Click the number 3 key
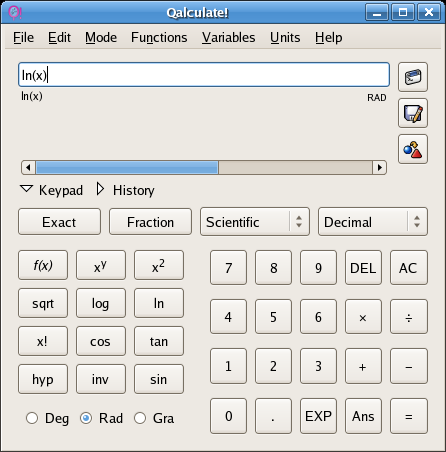This screenshot has height=452, width=446. [x=318, y=366]
